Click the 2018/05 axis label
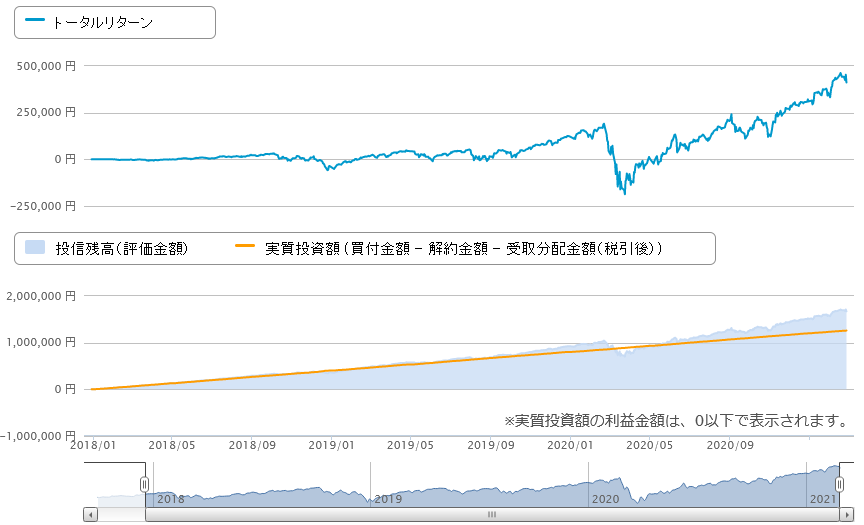The height and width of the screenshot is (525, 864). pos(172,445)
